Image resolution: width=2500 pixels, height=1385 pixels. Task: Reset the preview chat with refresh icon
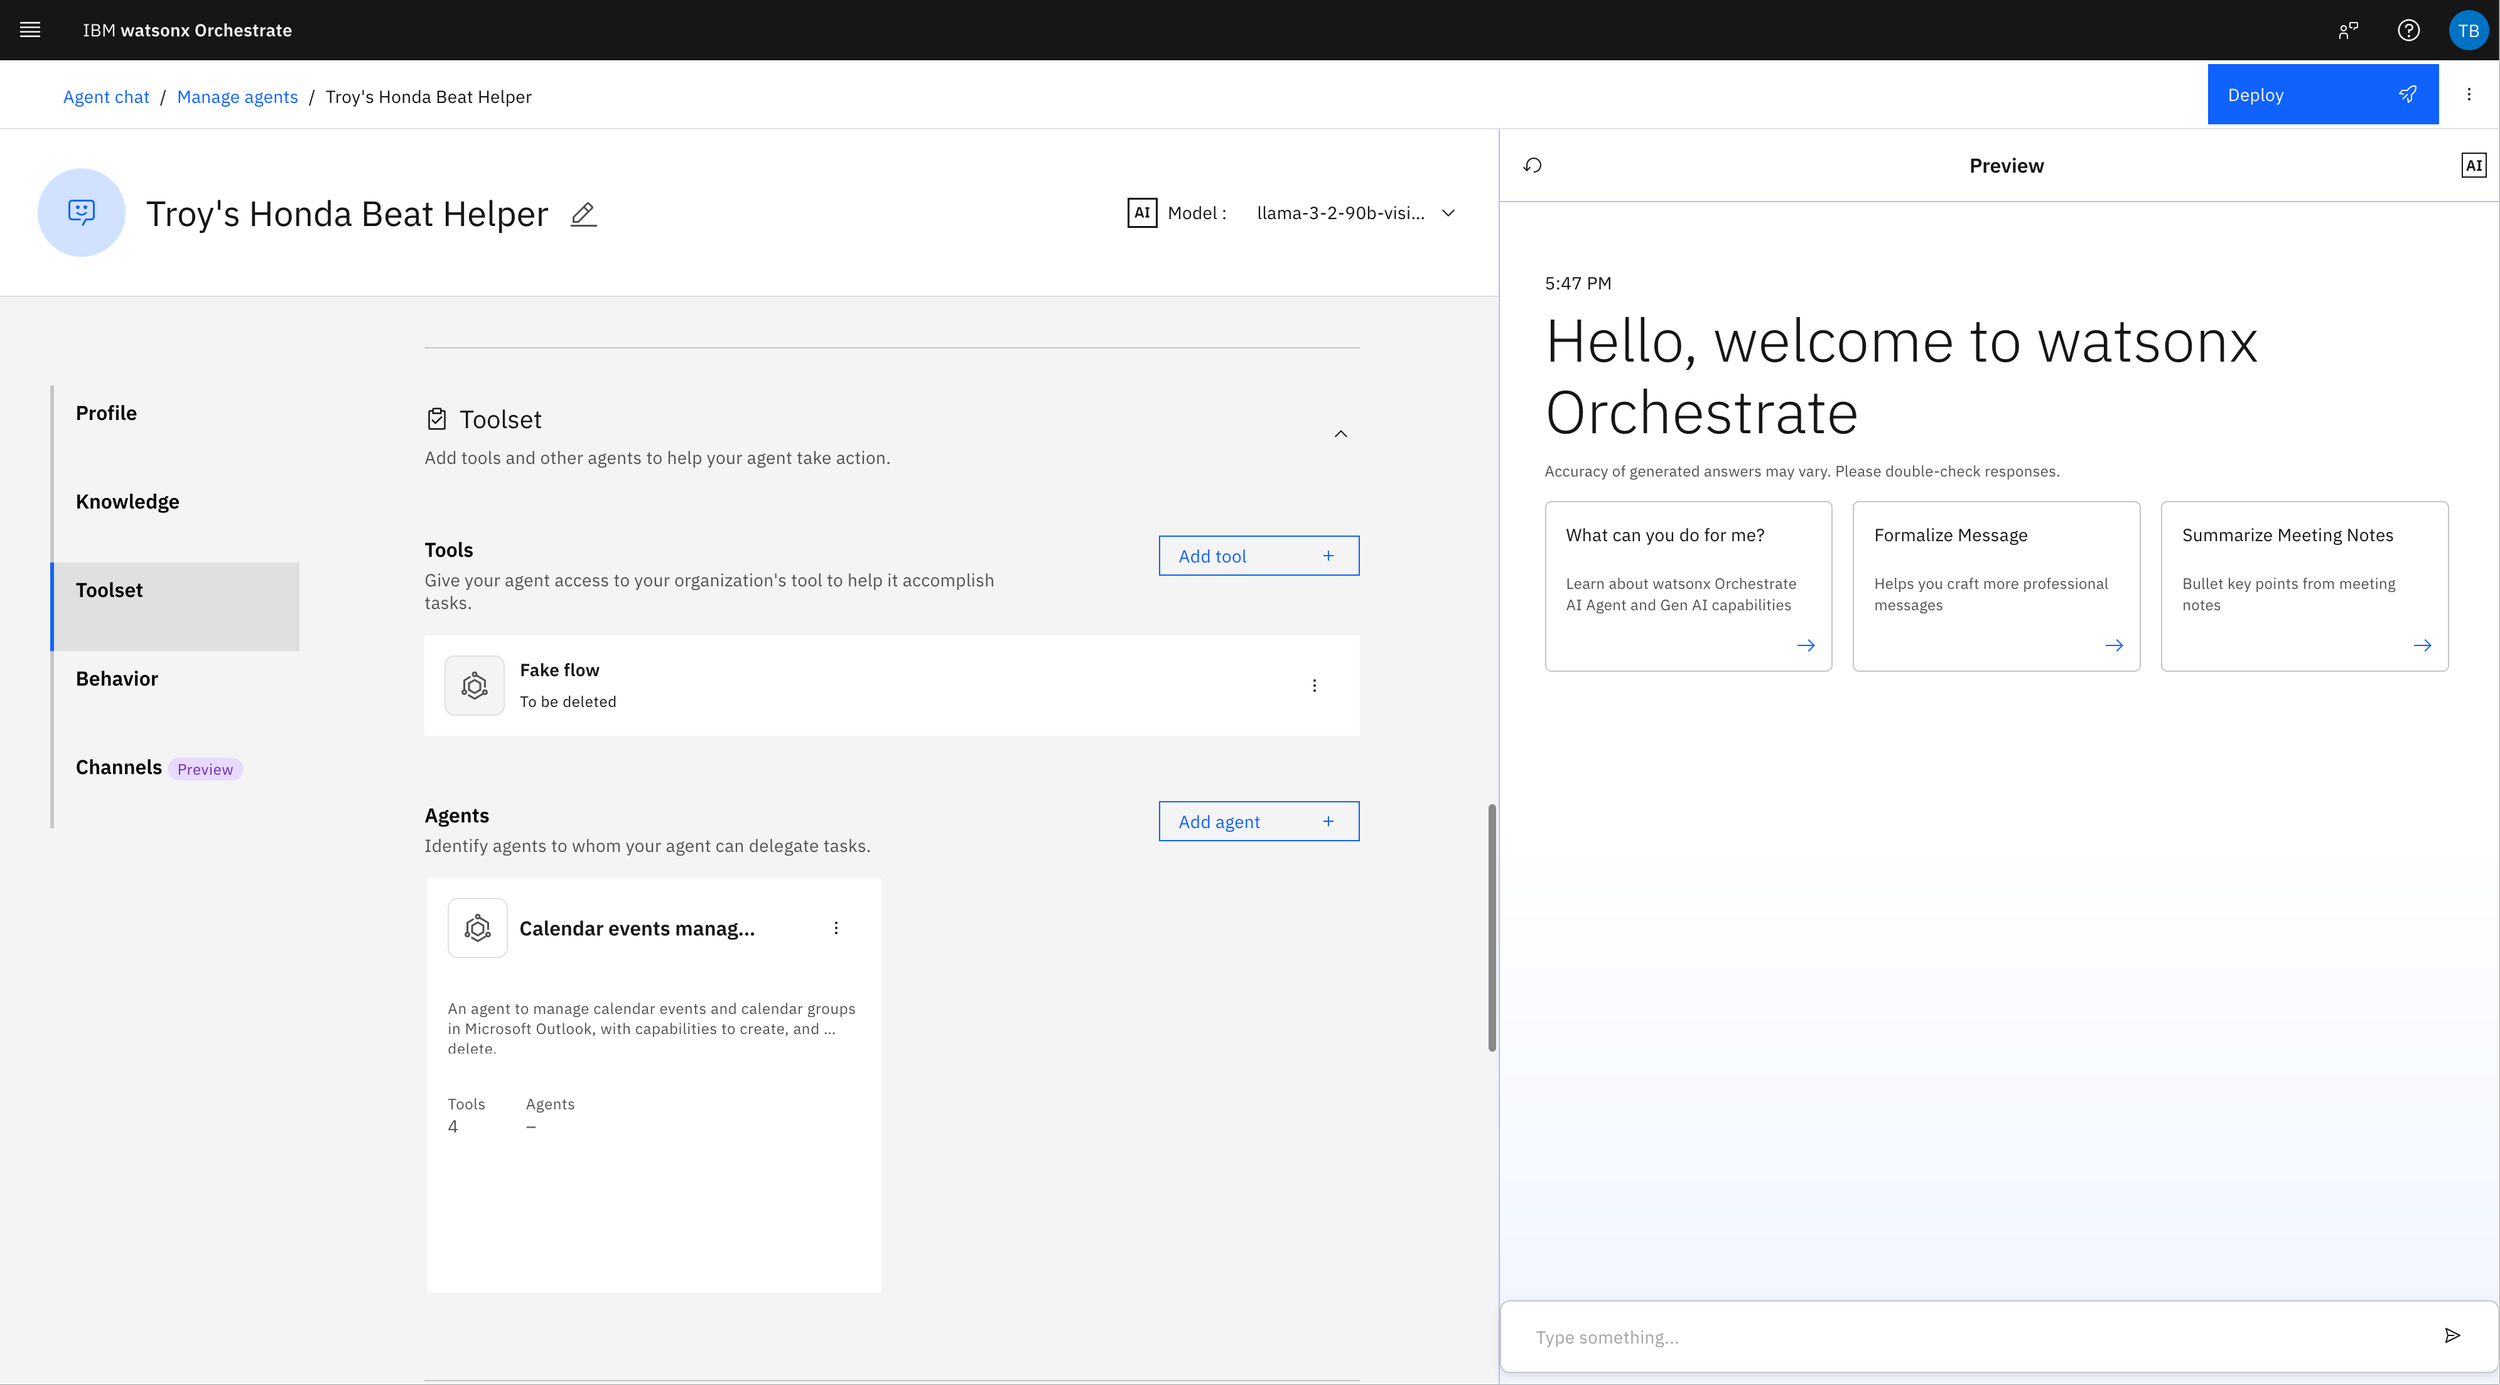(1532, 166)
